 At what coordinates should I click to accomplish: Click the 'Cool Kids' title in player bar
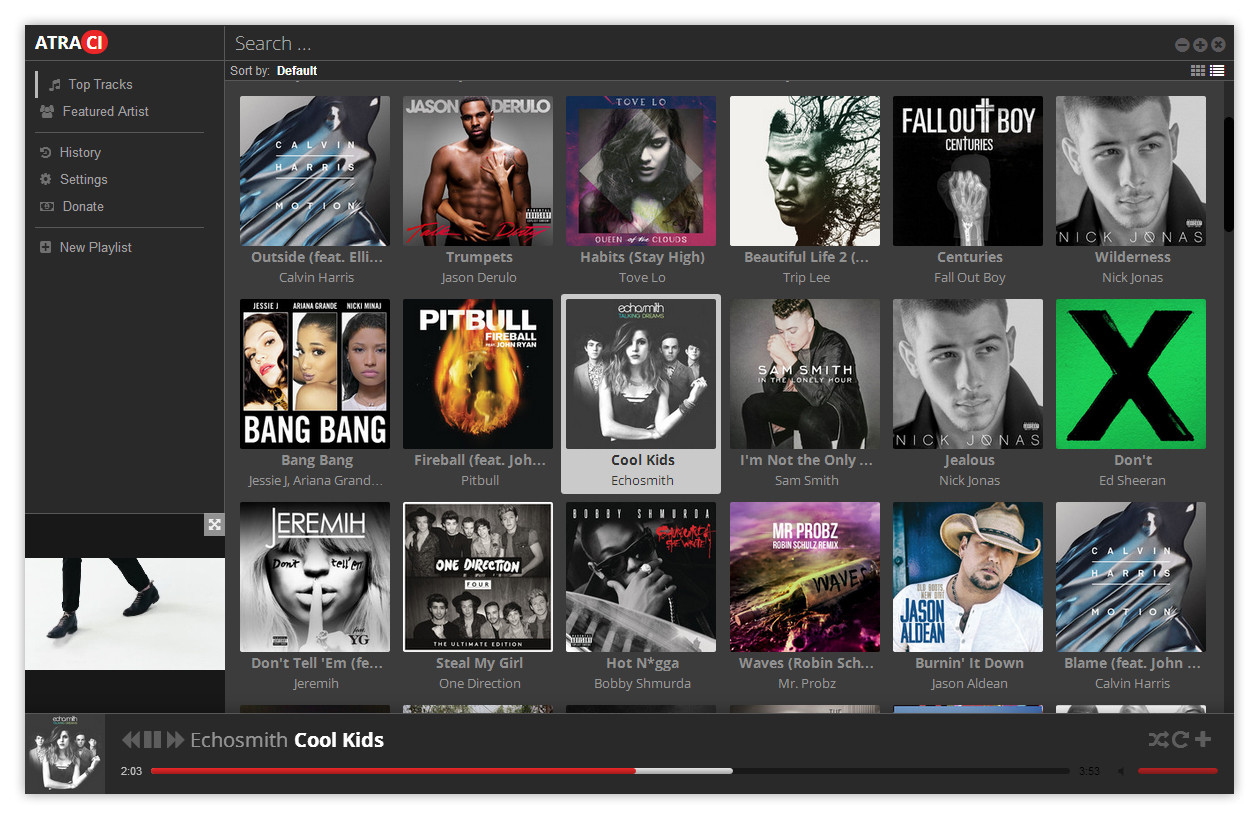tap(339, 740)
